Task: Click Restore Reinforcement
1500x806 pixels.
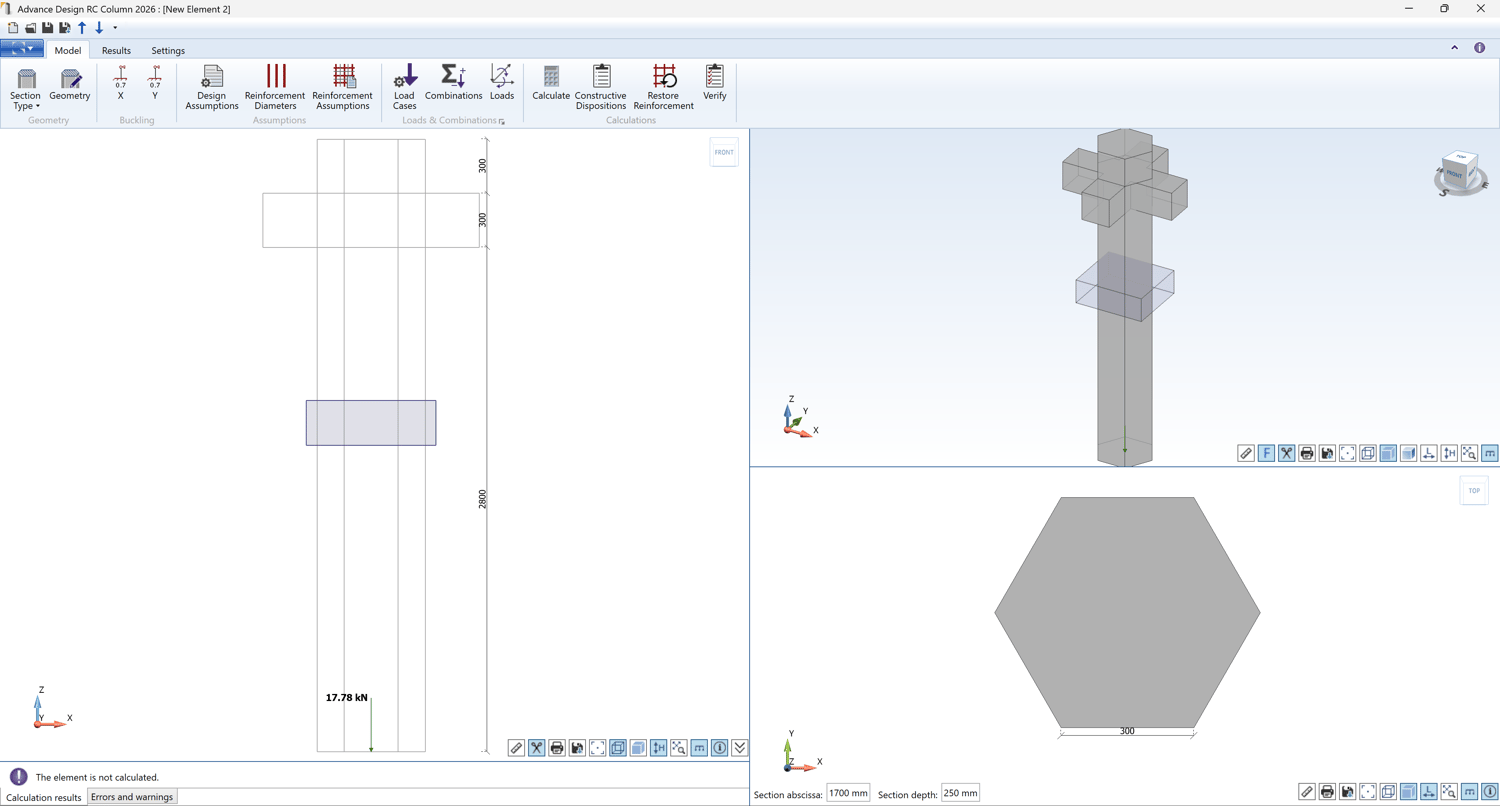Action: (663, 87)
